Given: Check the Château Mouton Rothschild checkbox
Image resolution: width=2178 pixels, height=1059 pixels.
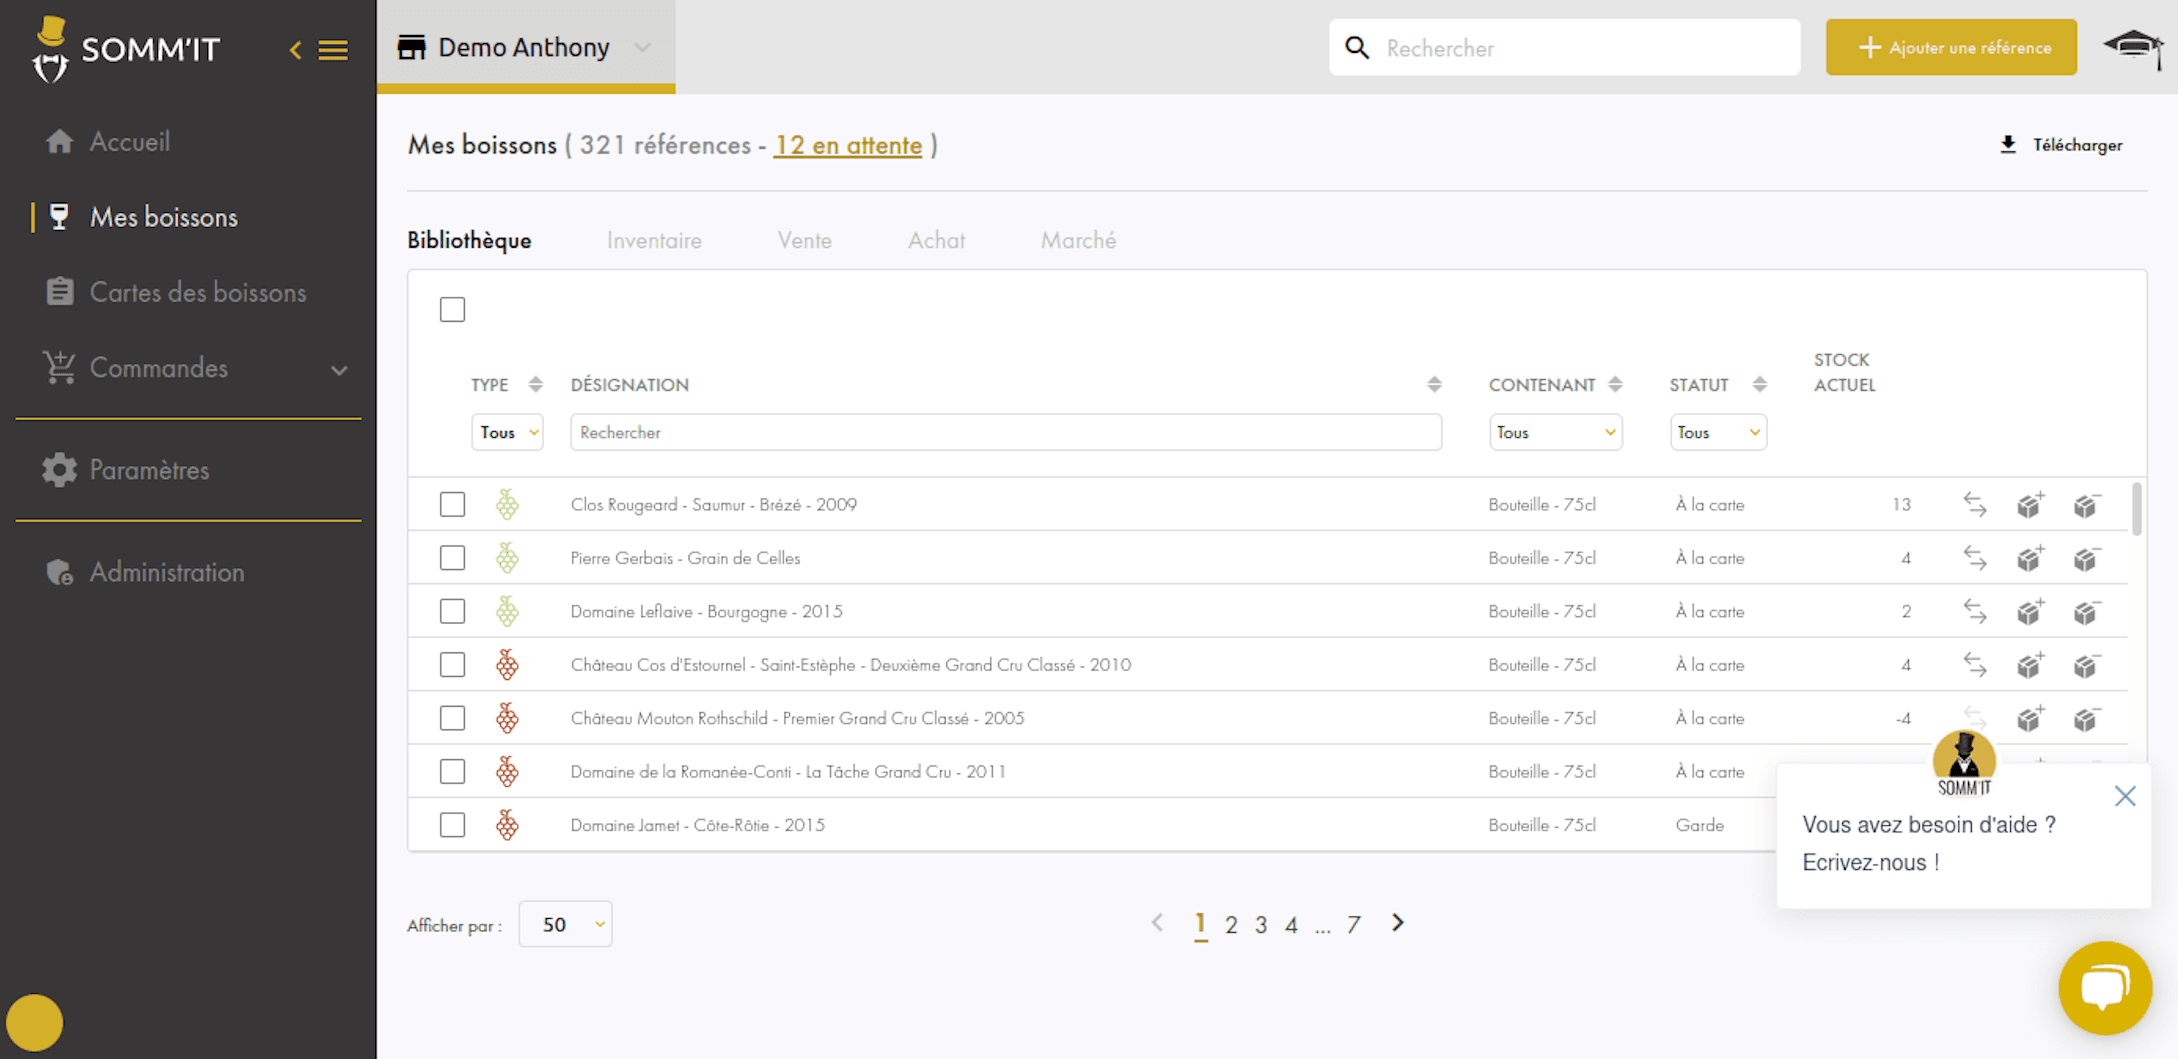Looking at the screenshot, I should click(452, 718).
